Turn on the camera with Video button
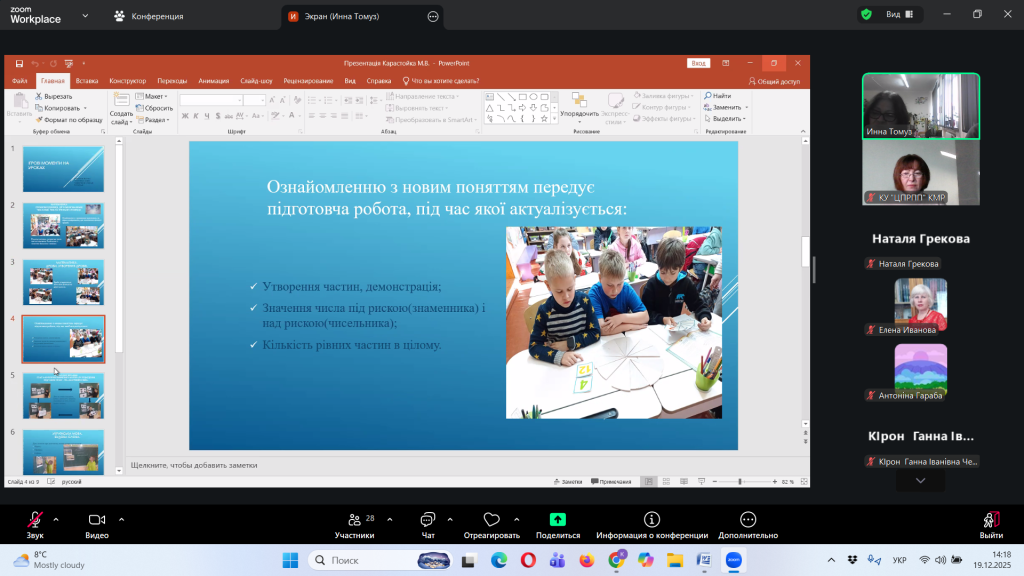This screenshot has width=1024, height=576. coord(97,520)
